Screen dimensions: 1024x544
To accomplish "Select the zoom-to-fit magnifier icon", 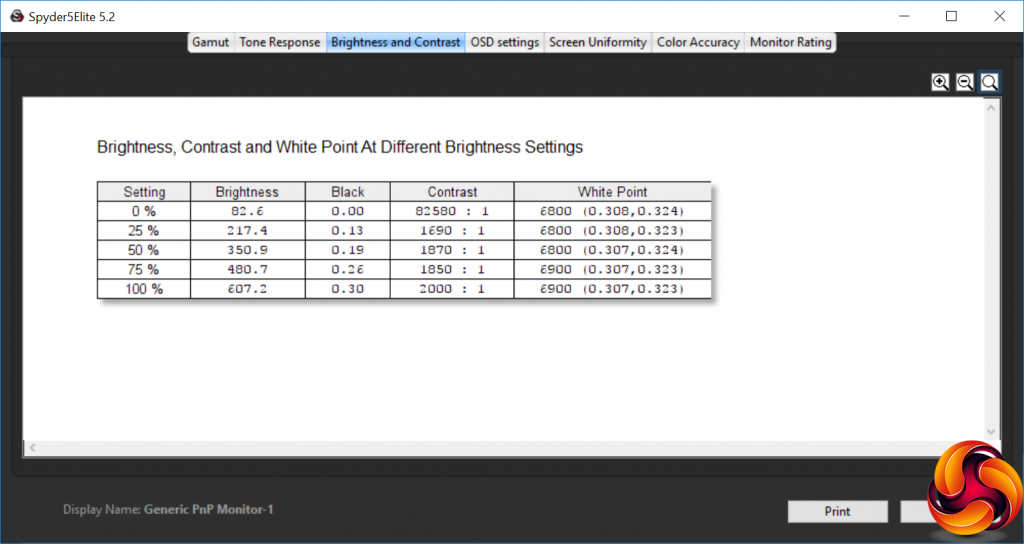I will click(989, 82).
